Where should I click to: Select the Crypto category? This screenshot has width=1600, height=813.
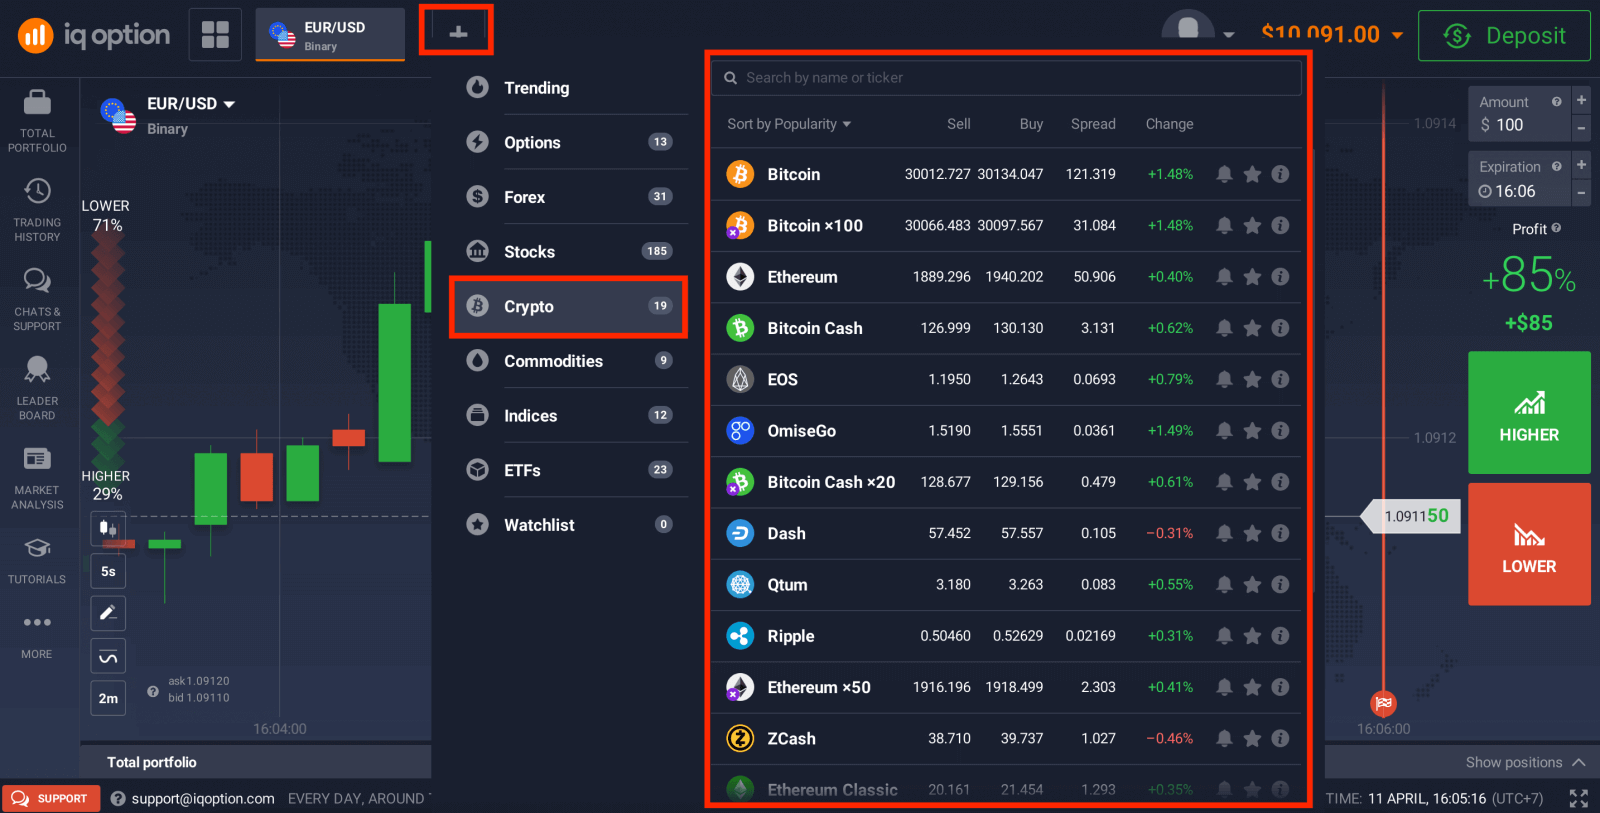pos(568,306)
